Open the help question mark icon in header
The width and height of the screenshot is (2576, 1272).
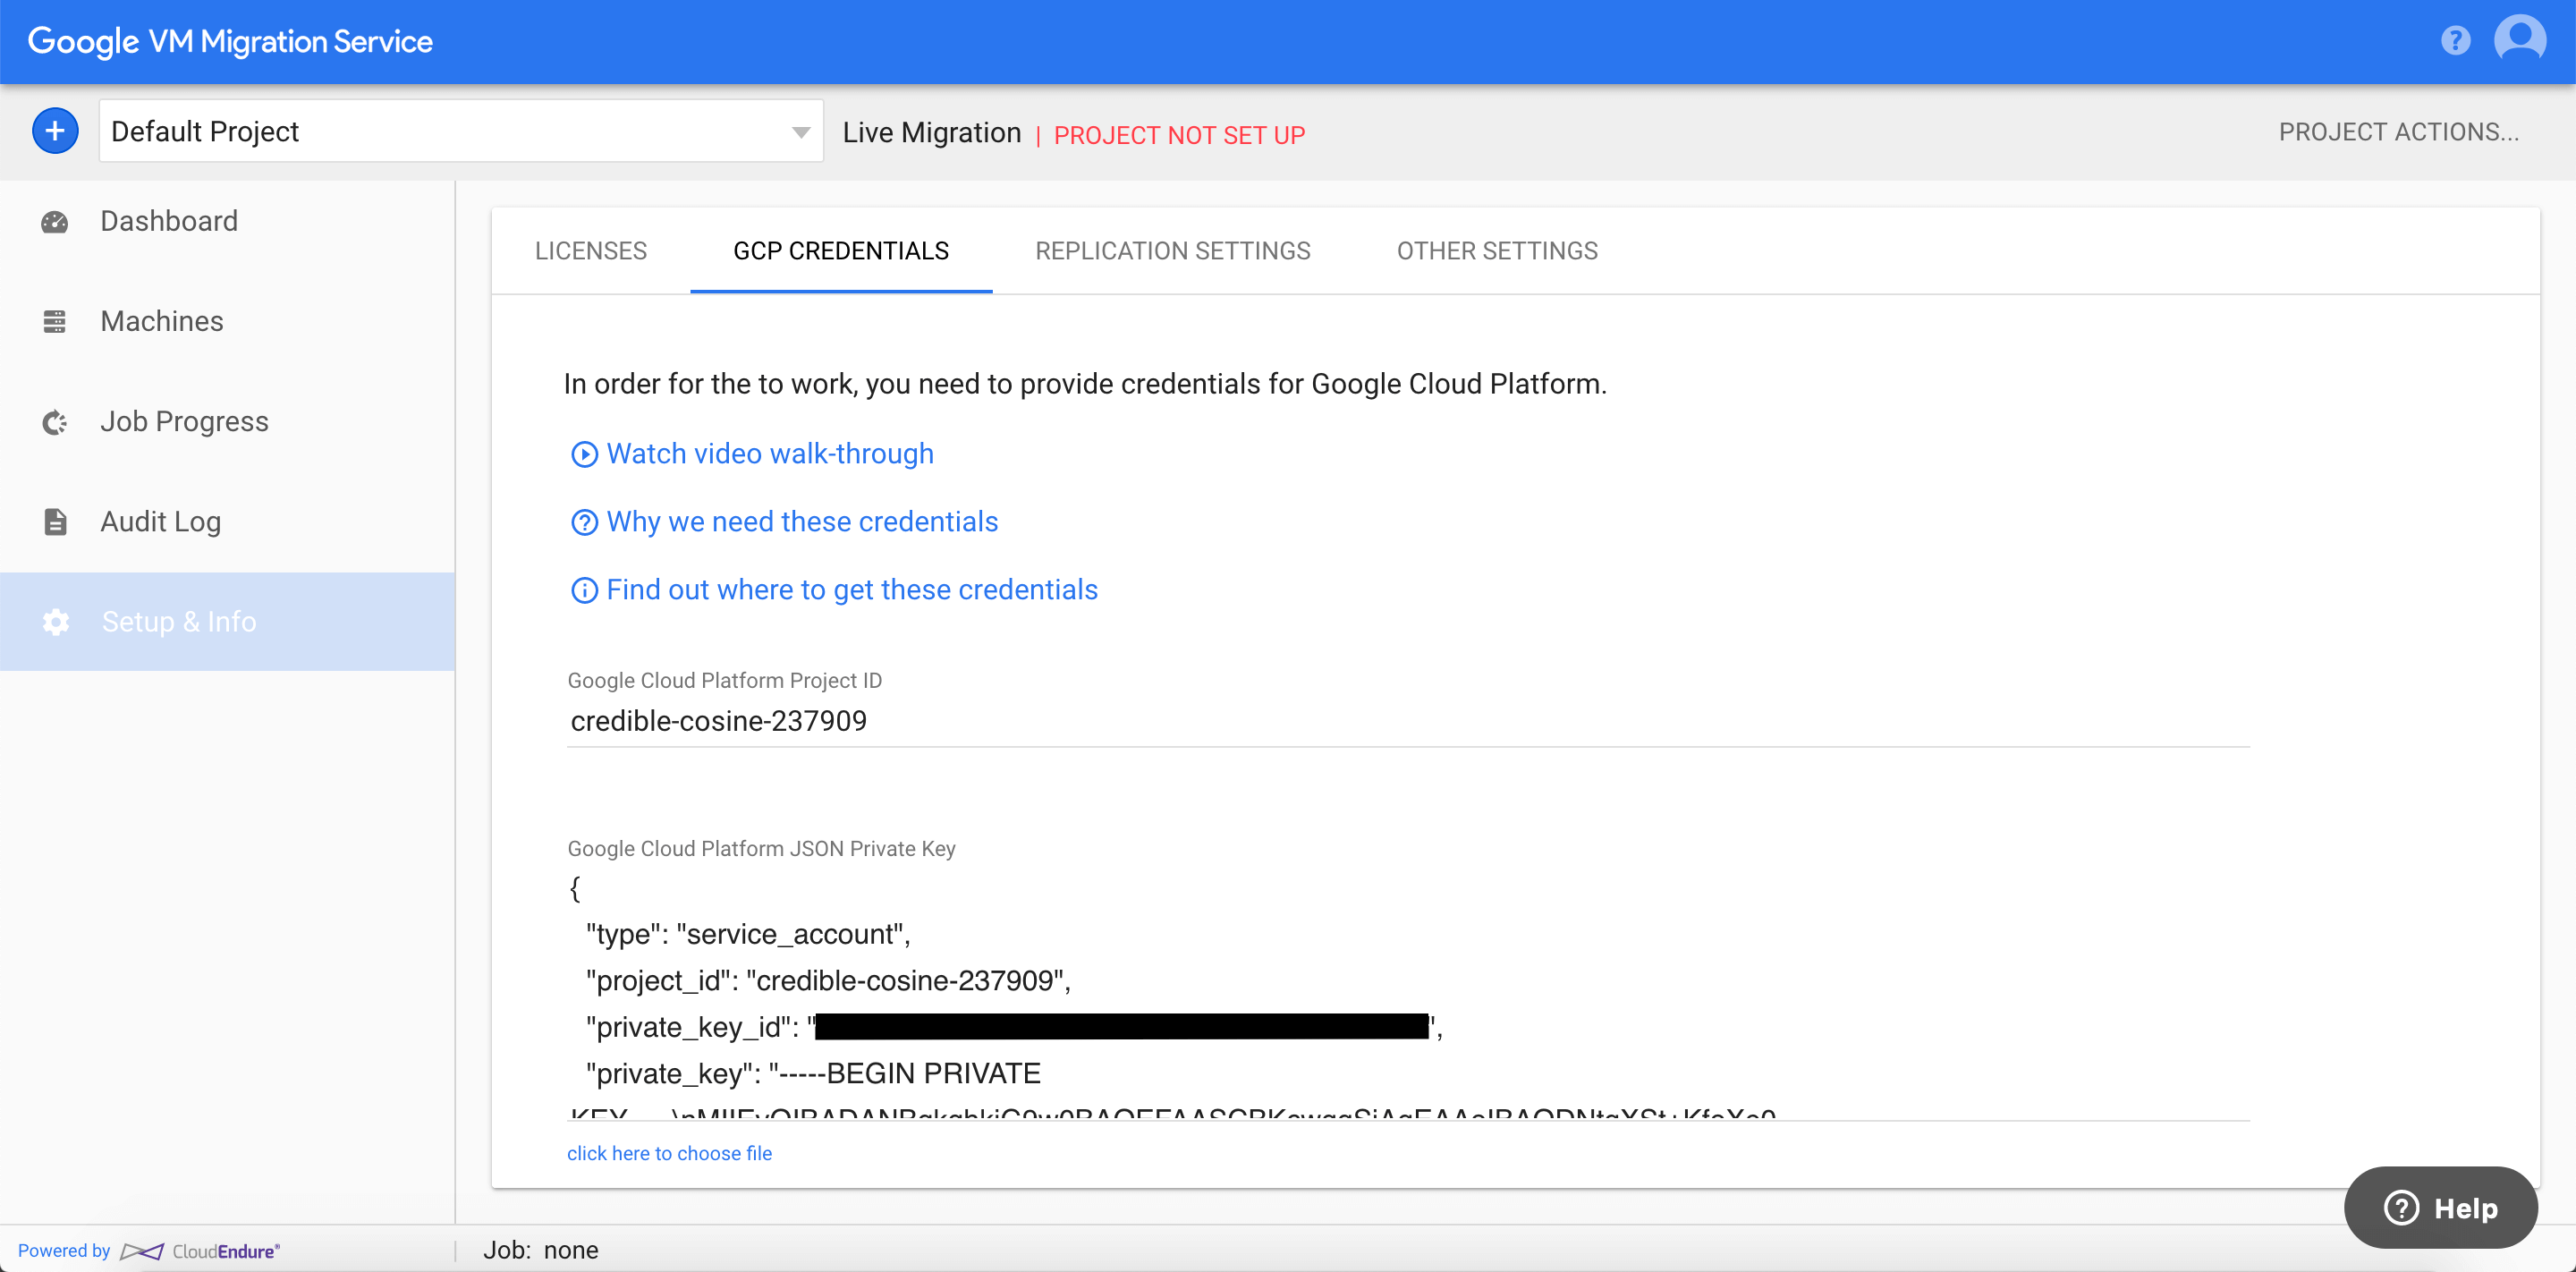(x=2455, y=41)
